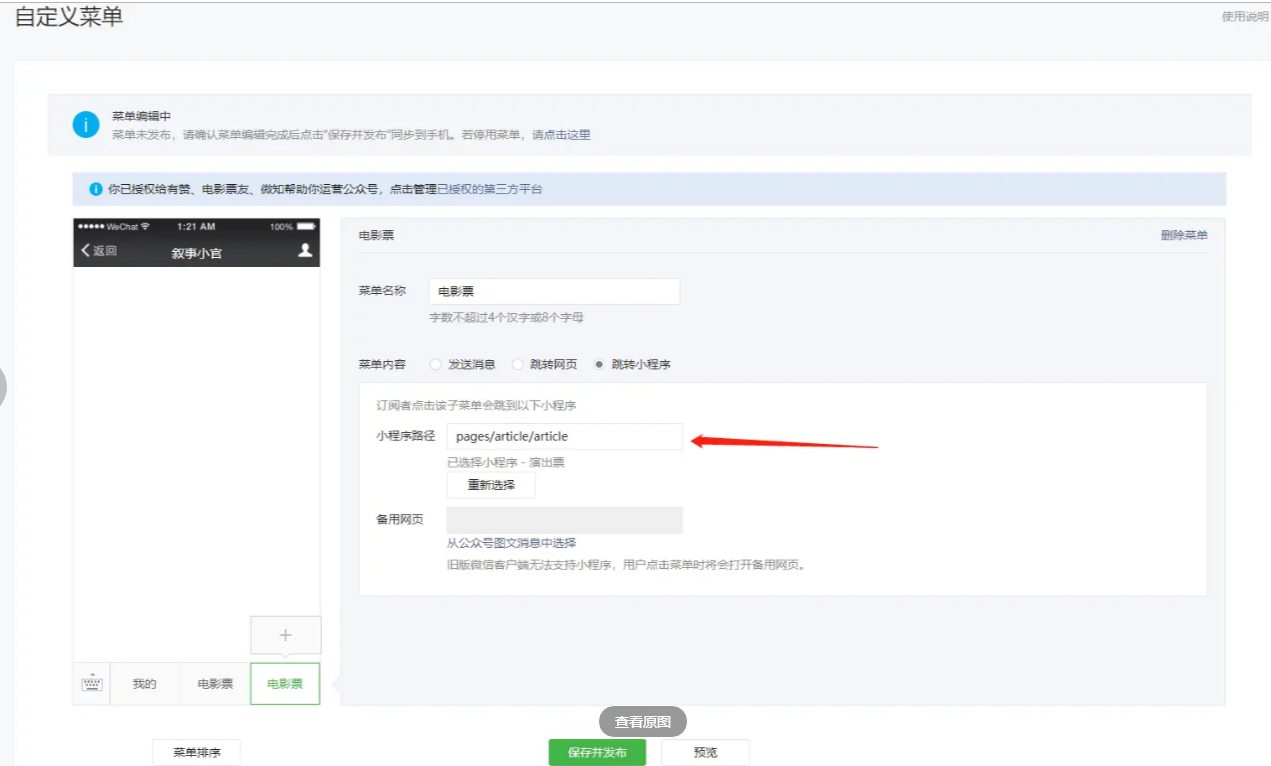Click the profile icon in phone header

[x=305, y=251]
